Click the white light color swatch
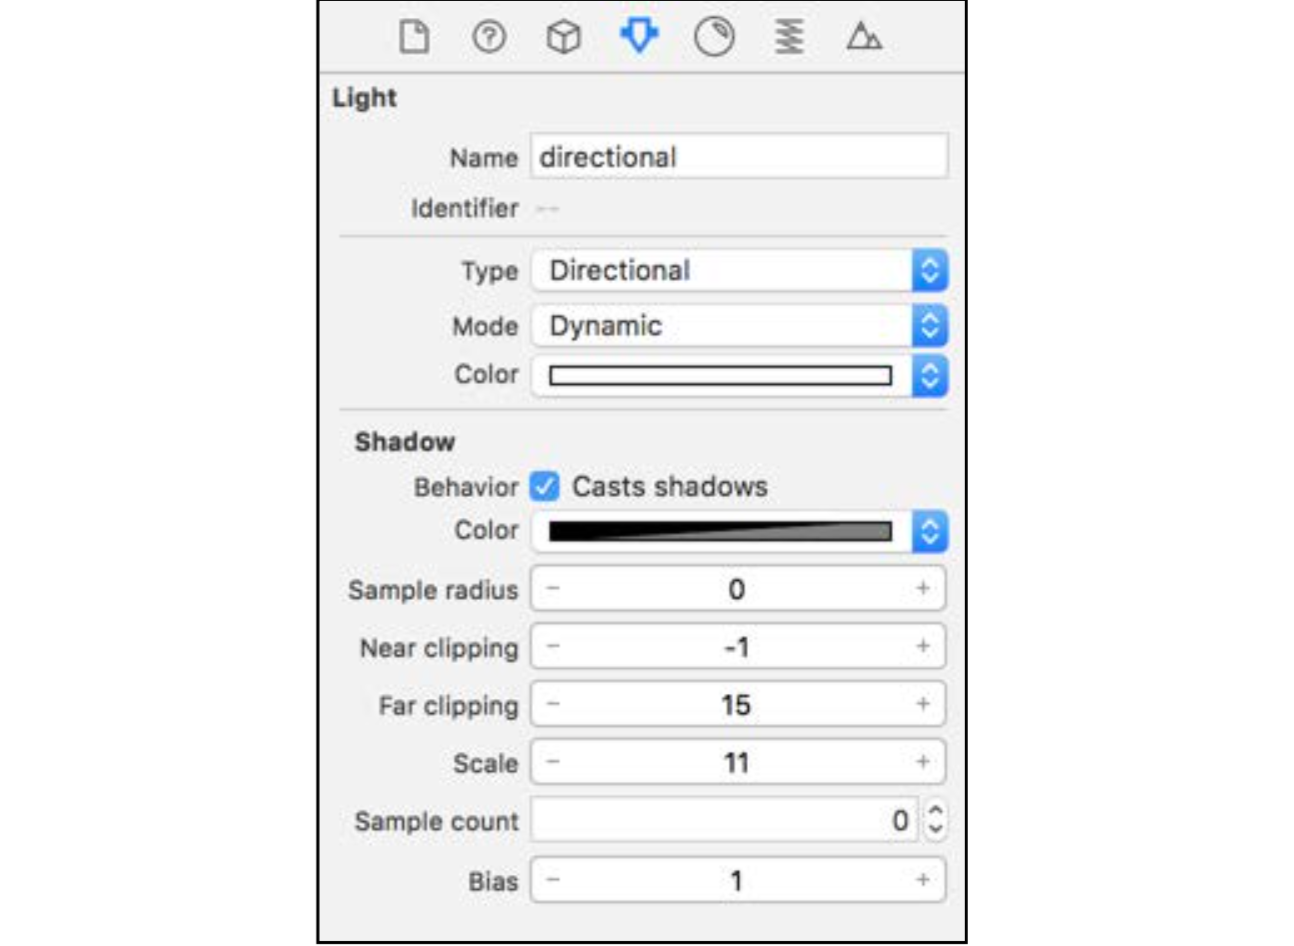 (720, 376)
